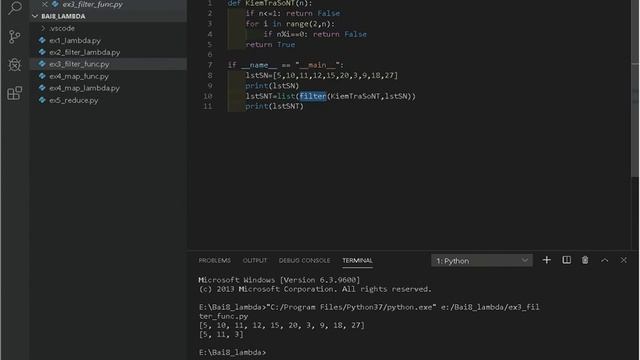Click the highlighted 'filter' word in line 10
Viewport: 640px width, 360px height.
pos(313,96)
